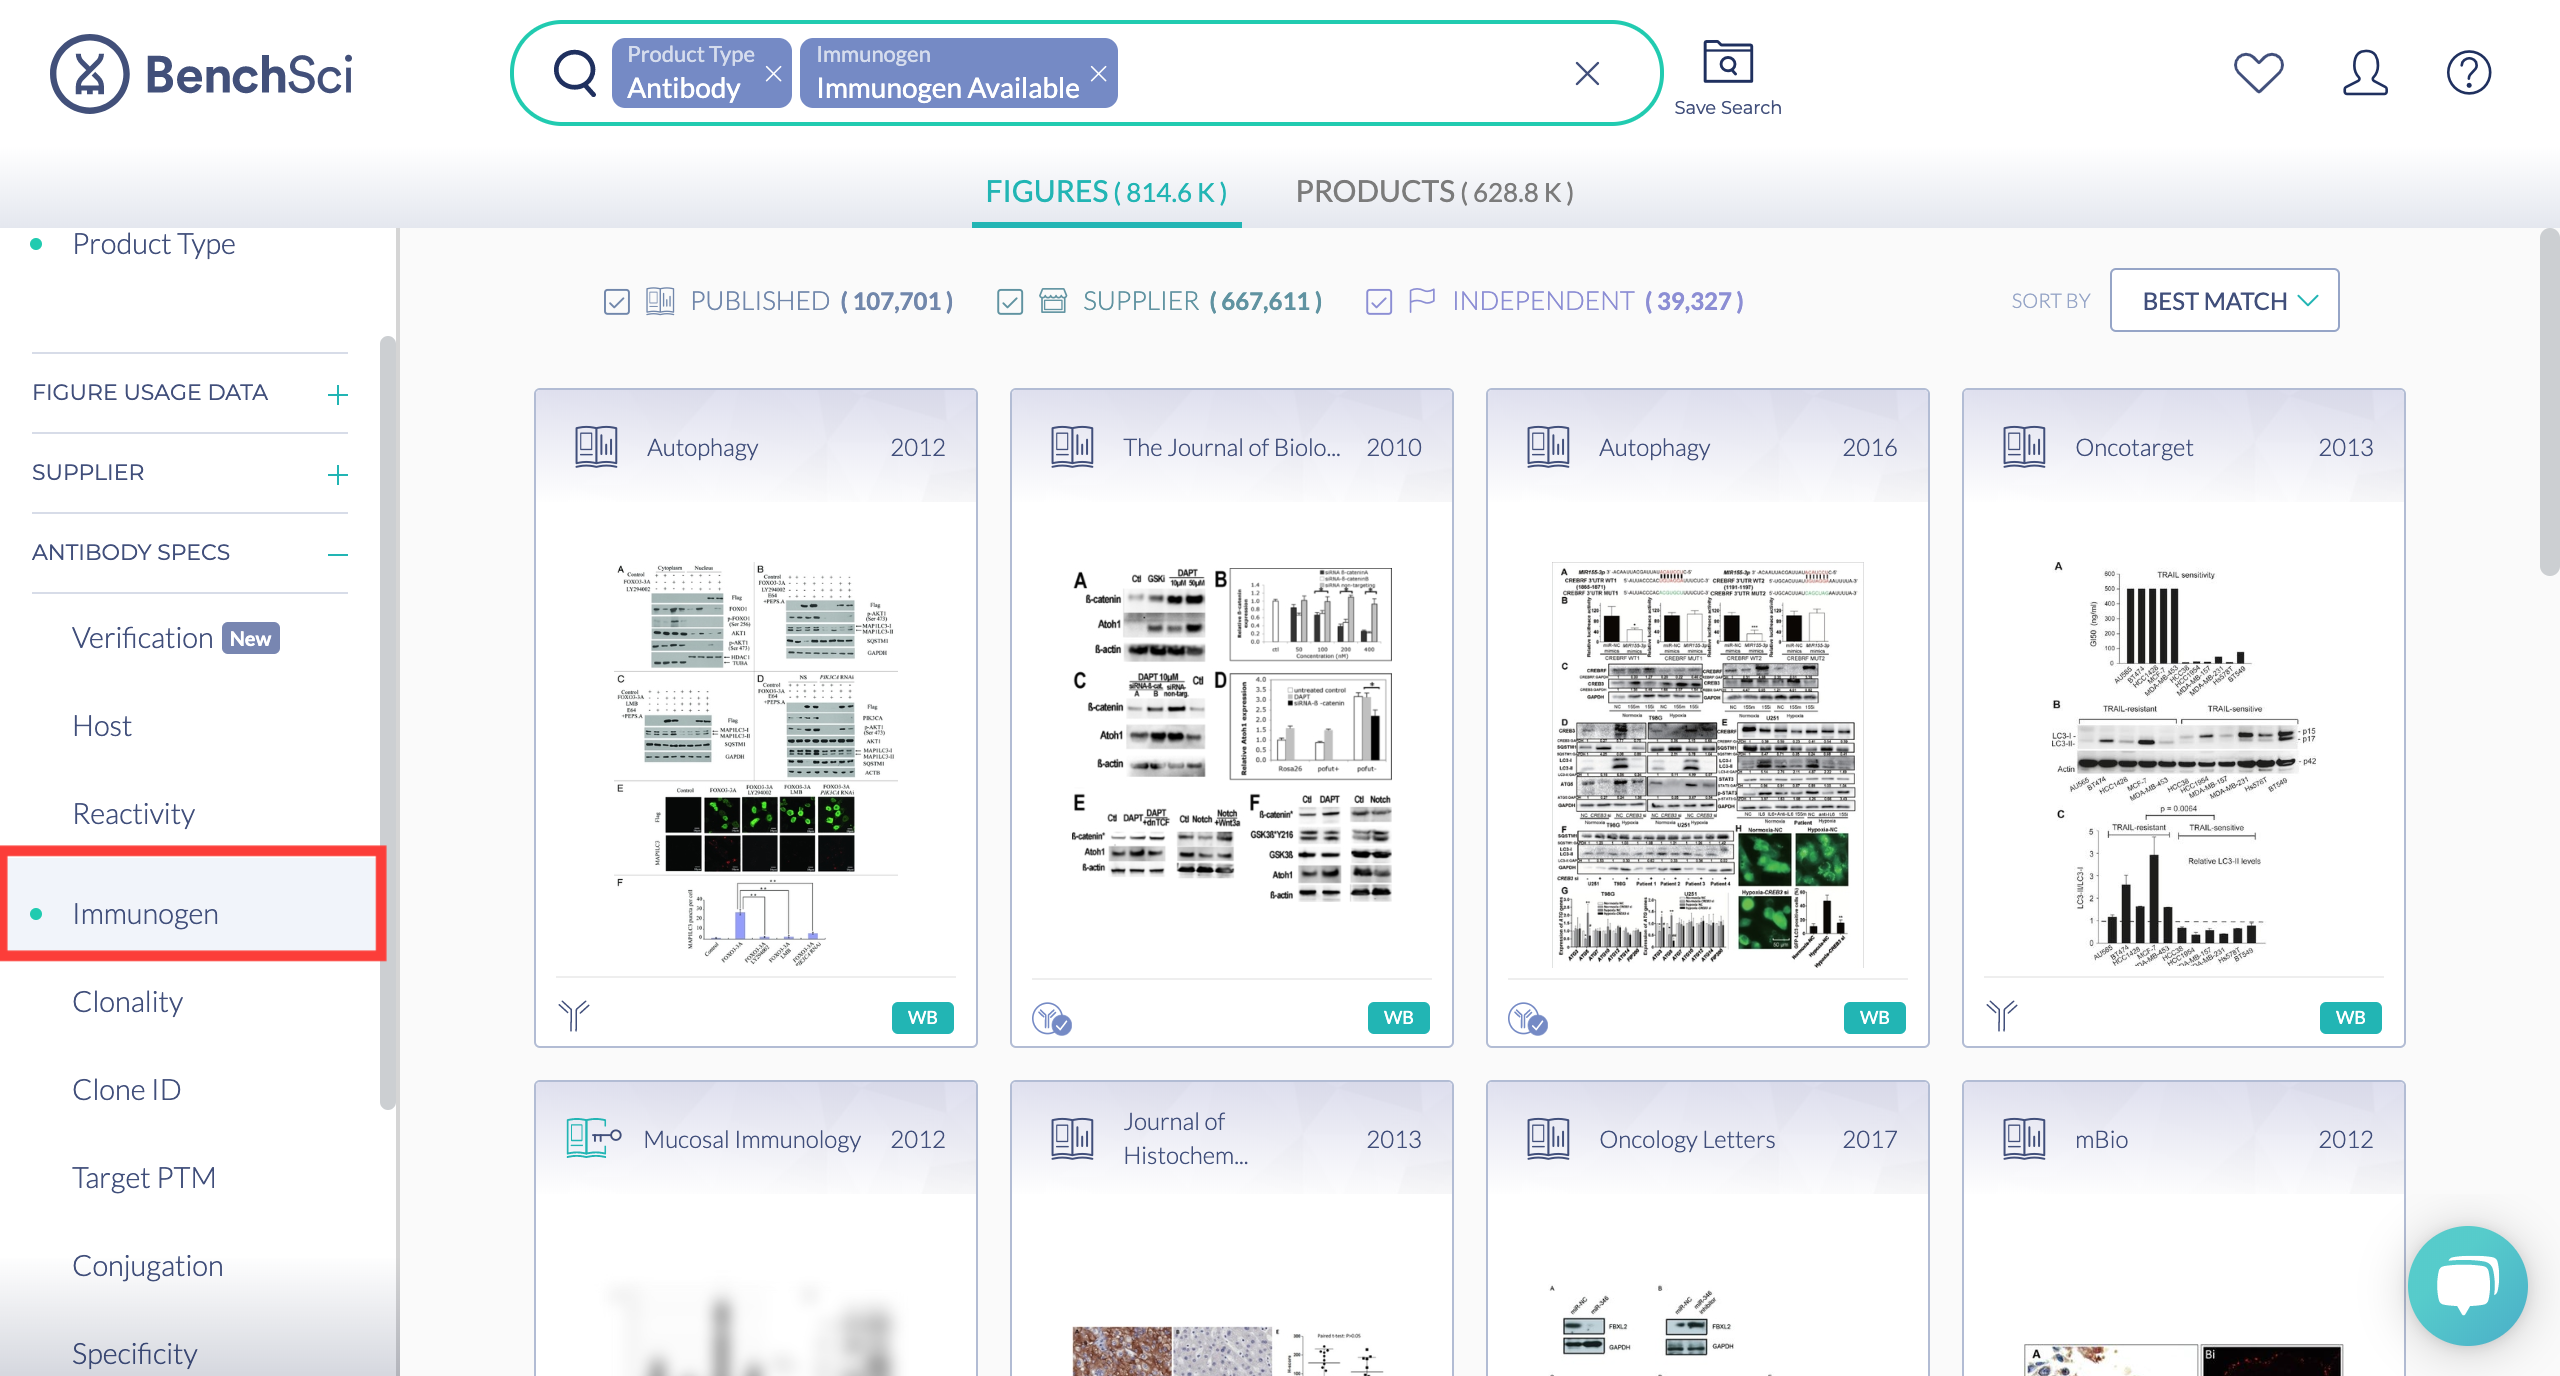Uncheck the SUPPLIER figures checkbox

(1010, 301)
